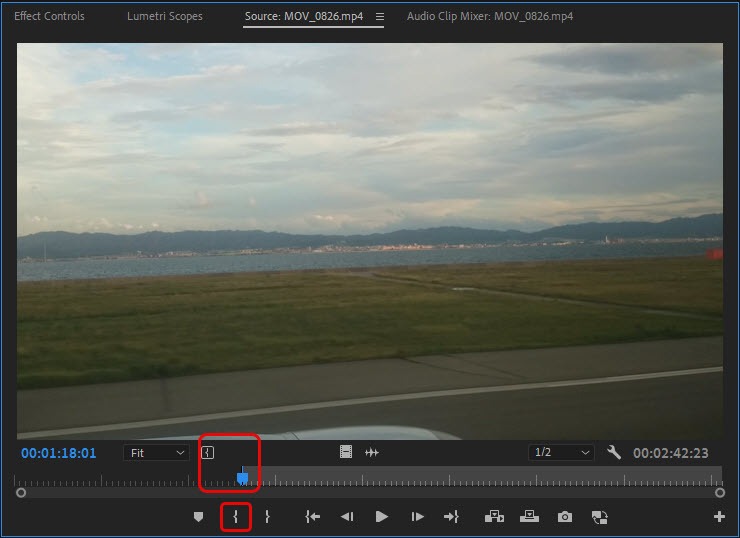This screenshot has height=538, width=740.
Task: Open the 1/2 playback resolution dropdown
Action: pyautogui.click(x=561, y=453)
